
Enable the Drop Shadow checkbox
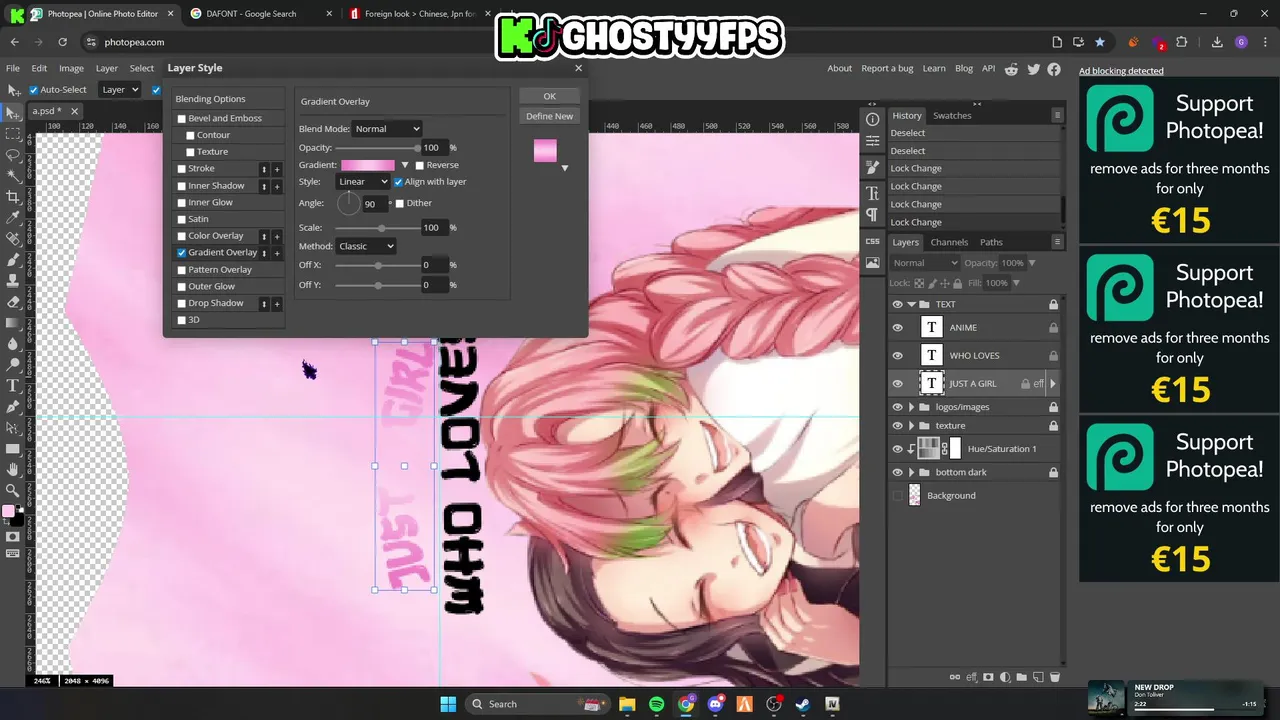click(181, 303)
